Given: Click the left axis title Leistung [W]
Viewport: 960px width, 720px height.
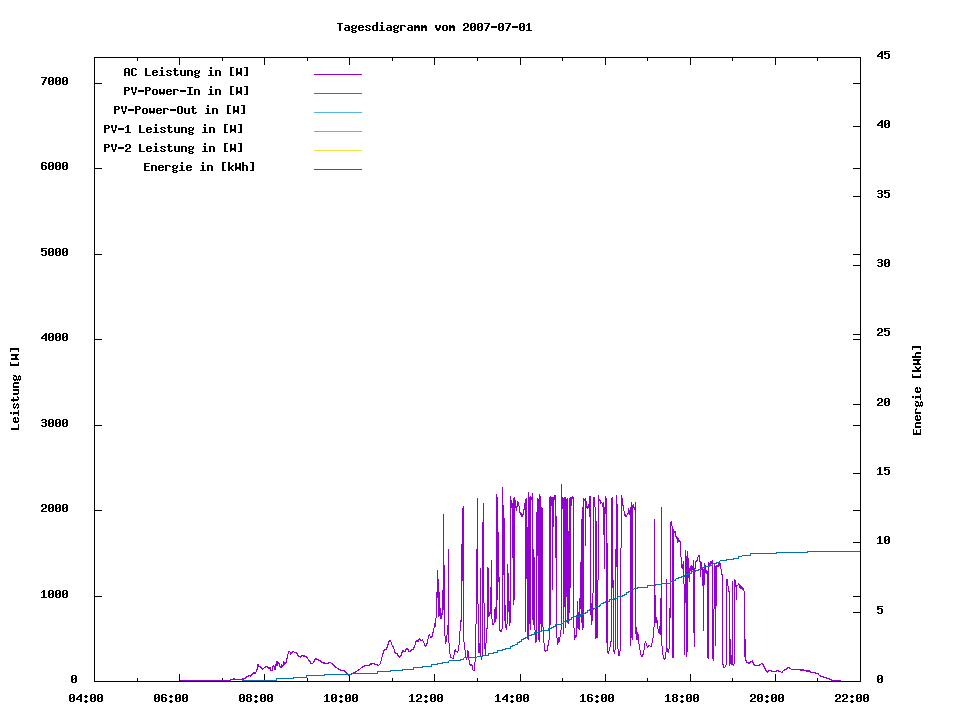Looking at the screenshot, I should click(x=15, y=389).
